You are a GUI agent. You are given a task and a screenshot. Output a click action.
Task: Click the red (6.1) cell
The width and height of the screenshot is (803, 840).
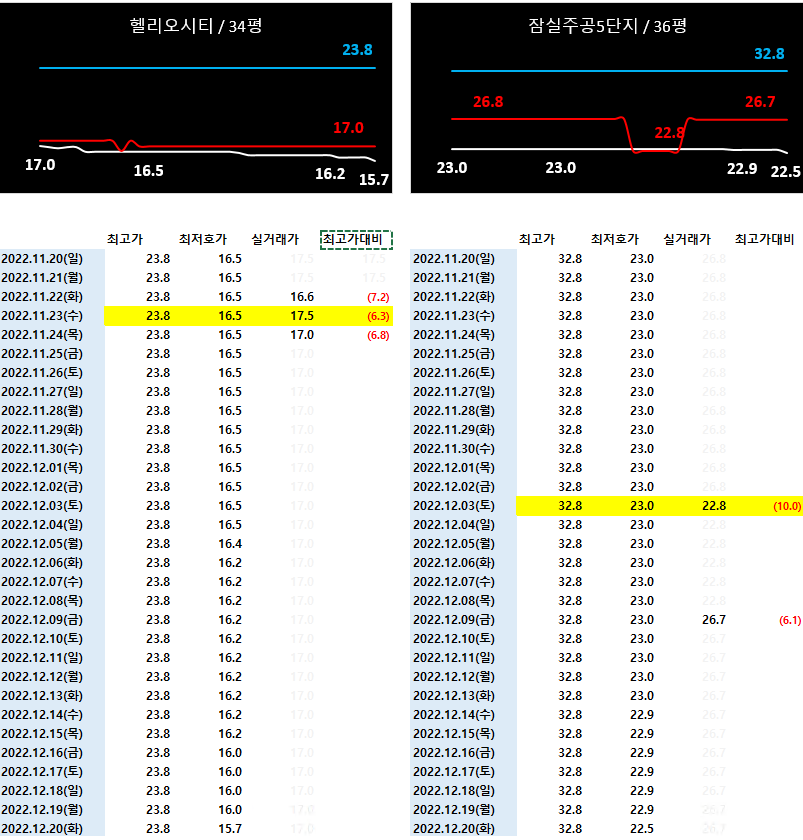click(x=790, y=620)
